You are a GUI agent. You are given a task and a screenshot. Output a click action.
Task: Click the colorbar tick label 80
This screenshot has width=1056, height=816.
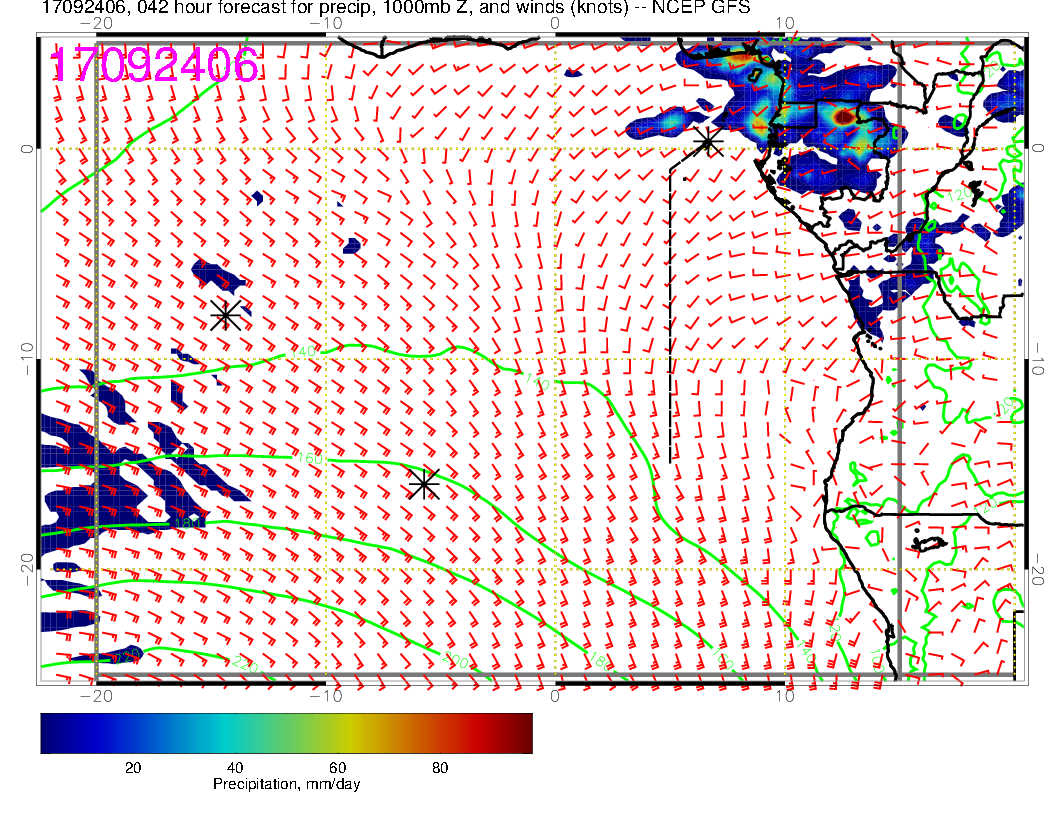(440, 768)
